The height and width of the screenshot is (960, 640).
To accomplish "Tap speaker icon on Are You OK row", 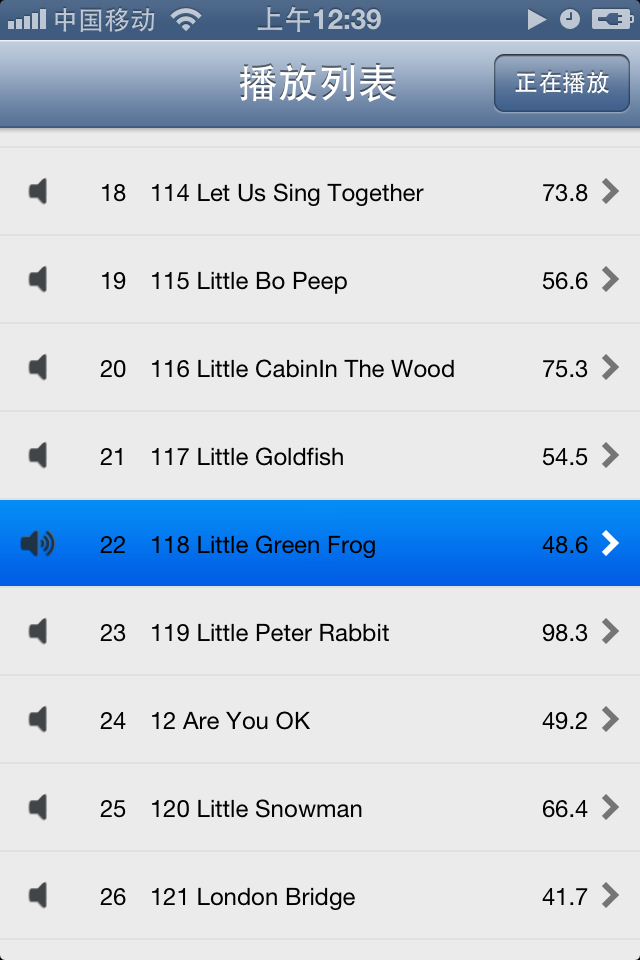I will point(38,720).
